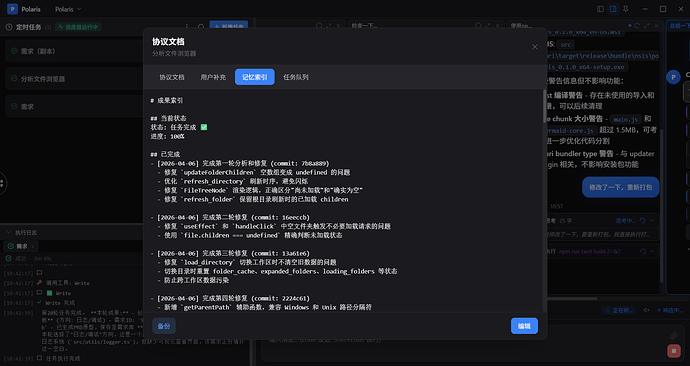Close the 检查一下 session tab
690x366 pixels.
coord(497,26)
